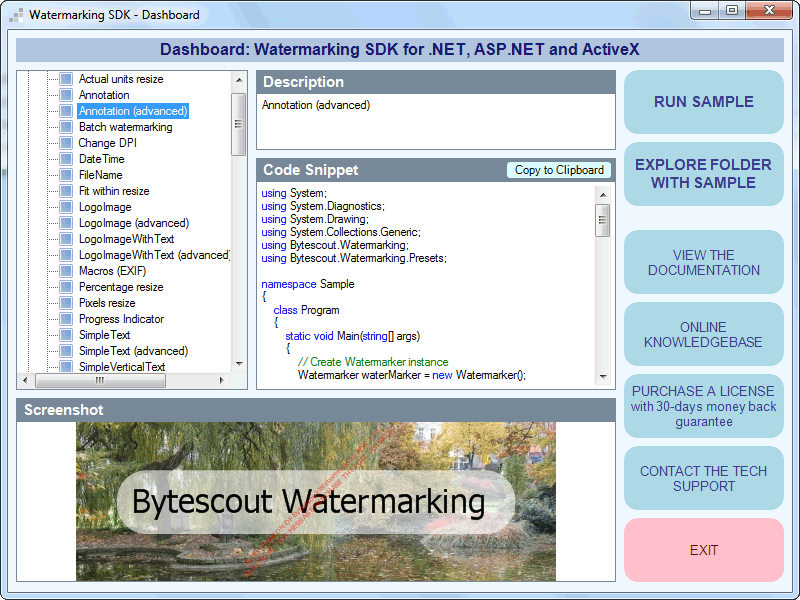The width and height of the screenshot is (800, 600).
Task: Open the Batch watermarking sample
Action: pos(126,127)
